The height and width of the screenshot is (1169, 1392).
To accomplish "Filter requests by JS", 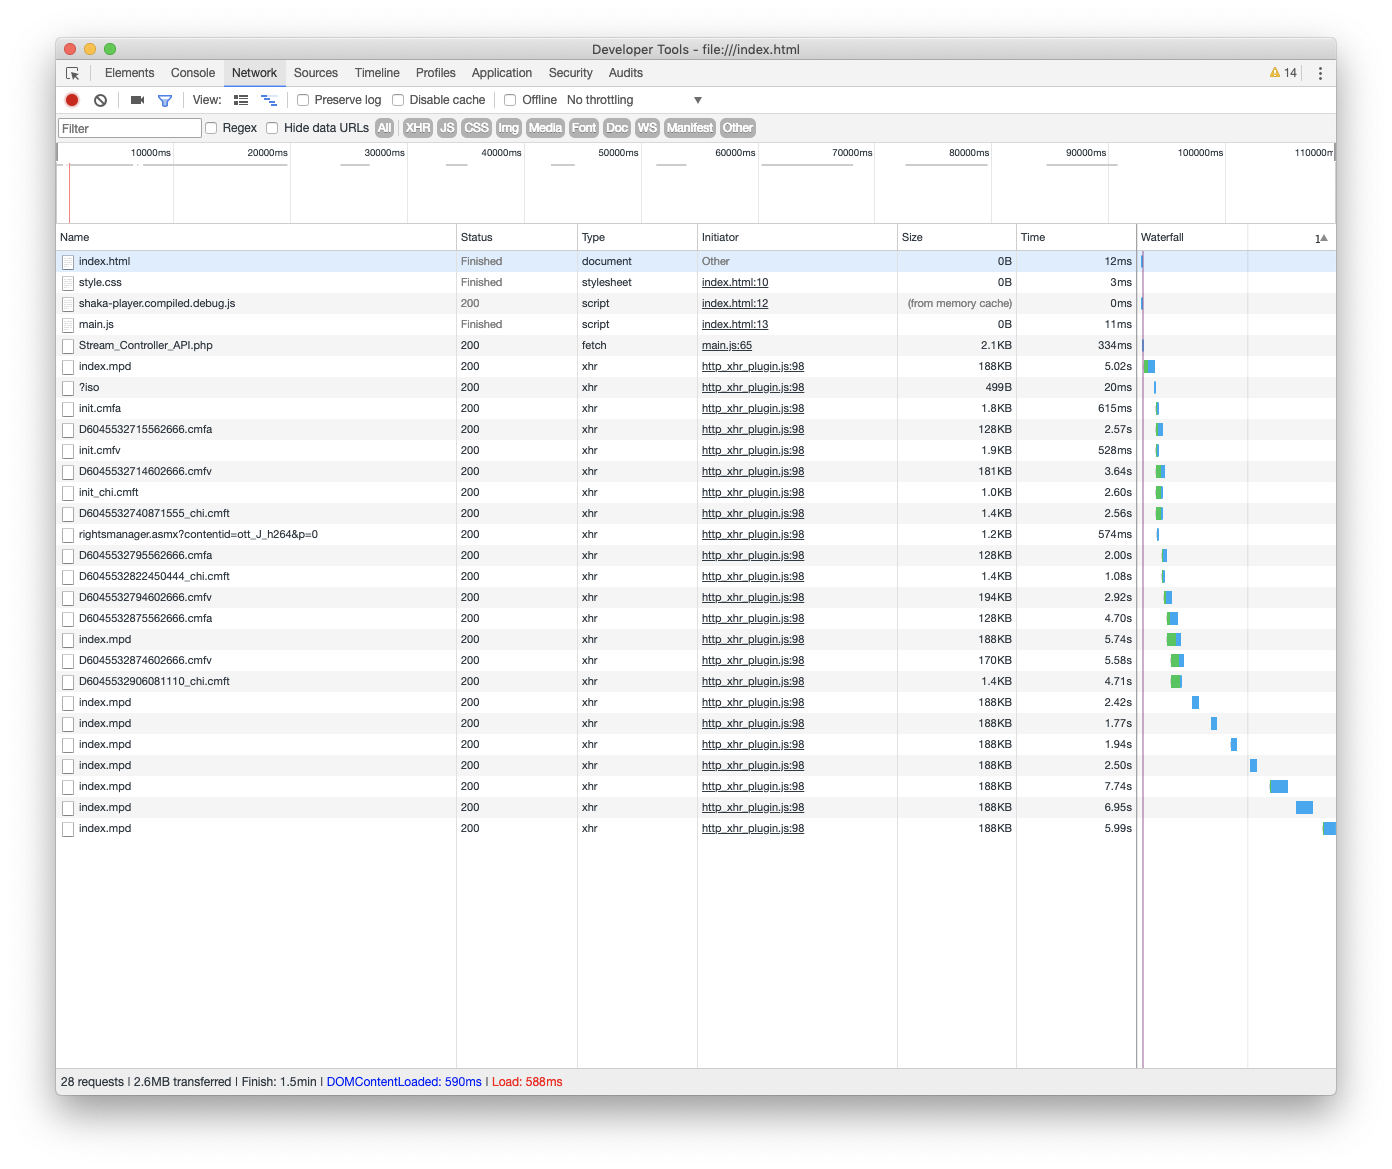I will point(447,128).
